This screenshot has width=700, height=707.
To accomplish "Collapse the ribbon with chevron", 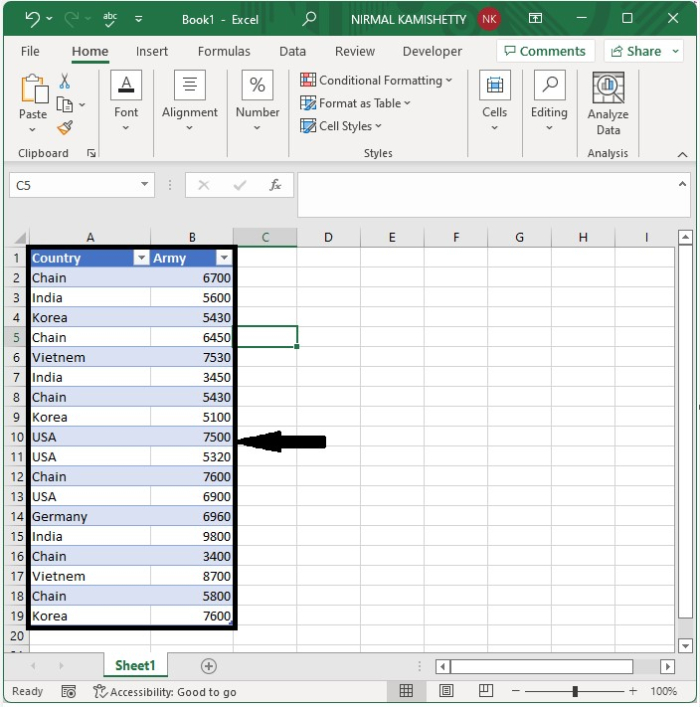I will point(682,155).
